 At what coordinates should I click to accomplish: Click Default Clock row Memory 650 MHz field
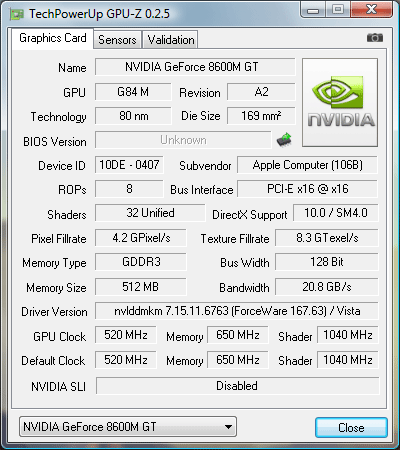(238, 360)
